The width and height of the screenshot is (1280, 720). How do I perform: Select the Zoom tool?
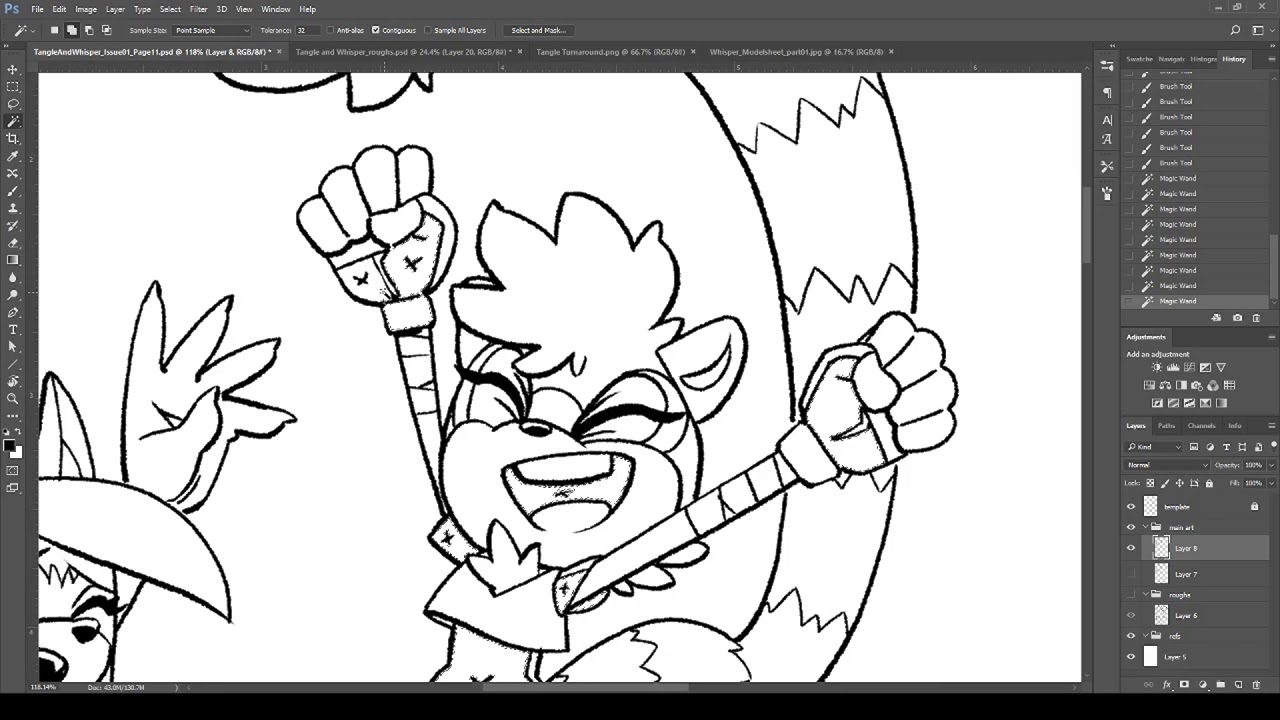[x=13, y=398]
